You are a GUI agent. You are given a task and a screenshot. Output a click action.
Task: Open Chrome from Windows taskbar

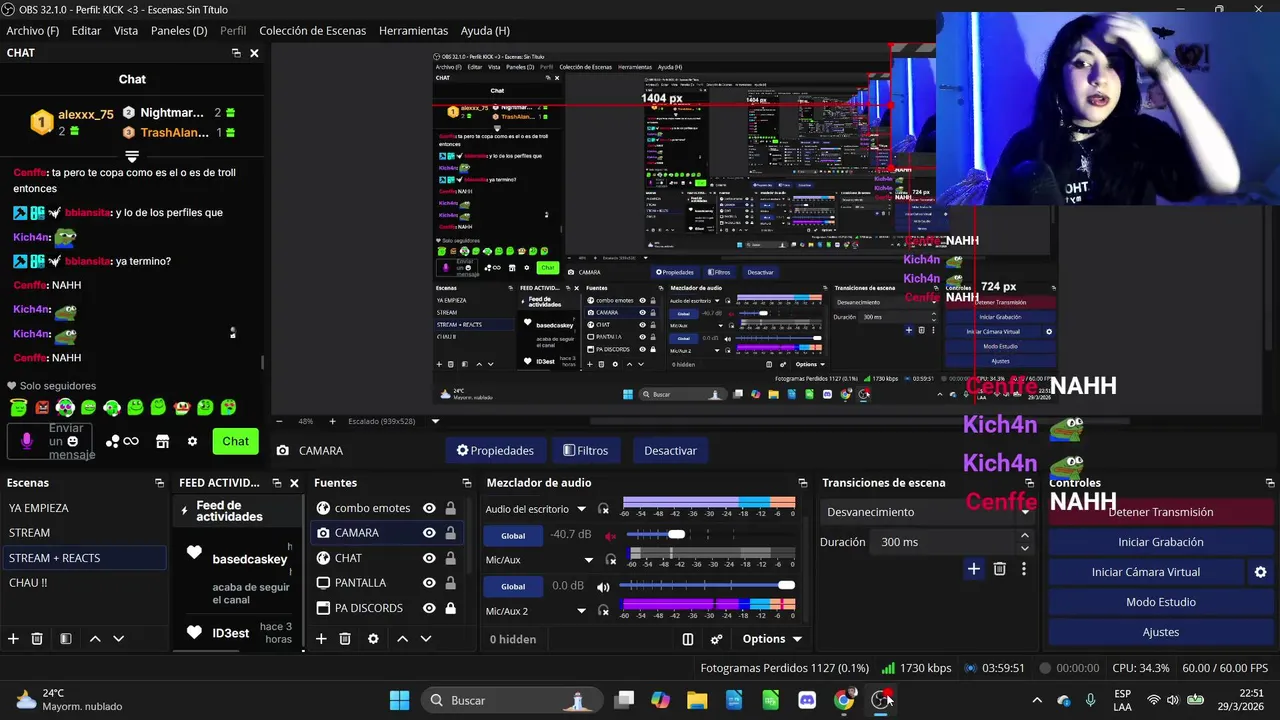click(845, 700)
